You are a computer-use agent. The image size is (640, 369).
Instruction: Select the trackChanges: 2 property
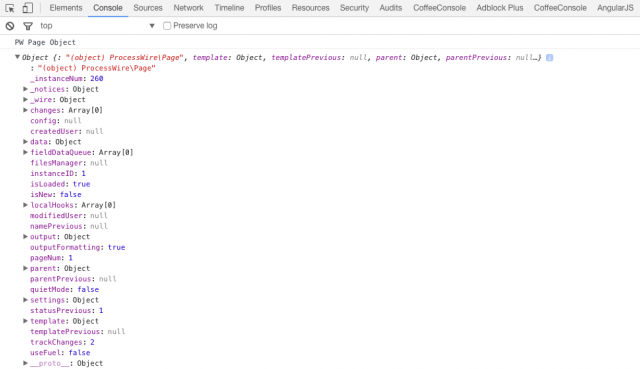[x=62, y=342]
